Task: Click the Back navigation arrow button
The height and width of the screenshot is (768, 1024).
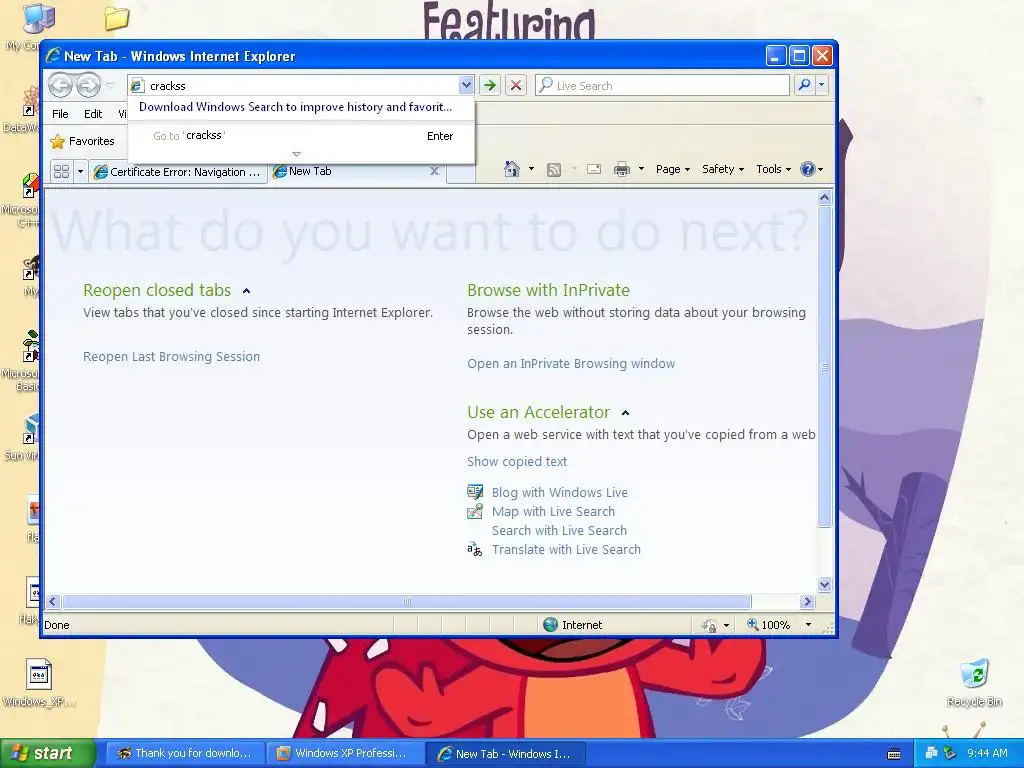Action: (60, 85)
